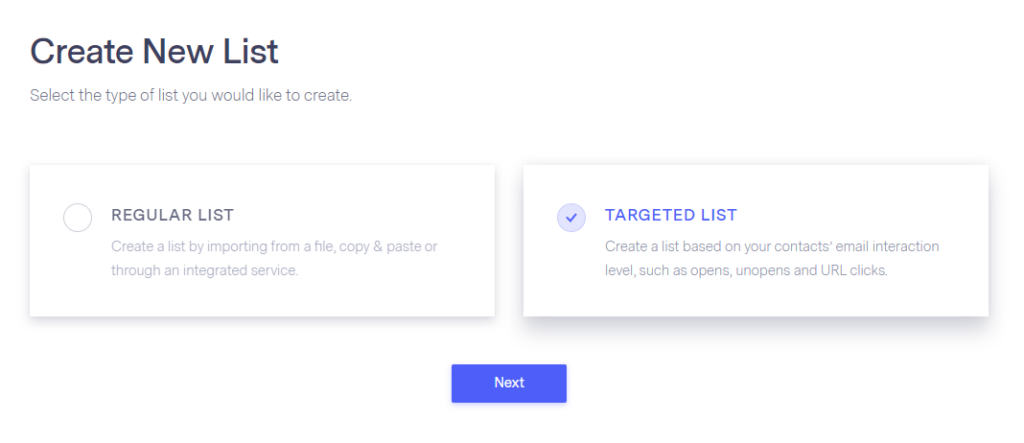Click the word 'Create' in the heading

coord(80,51)
